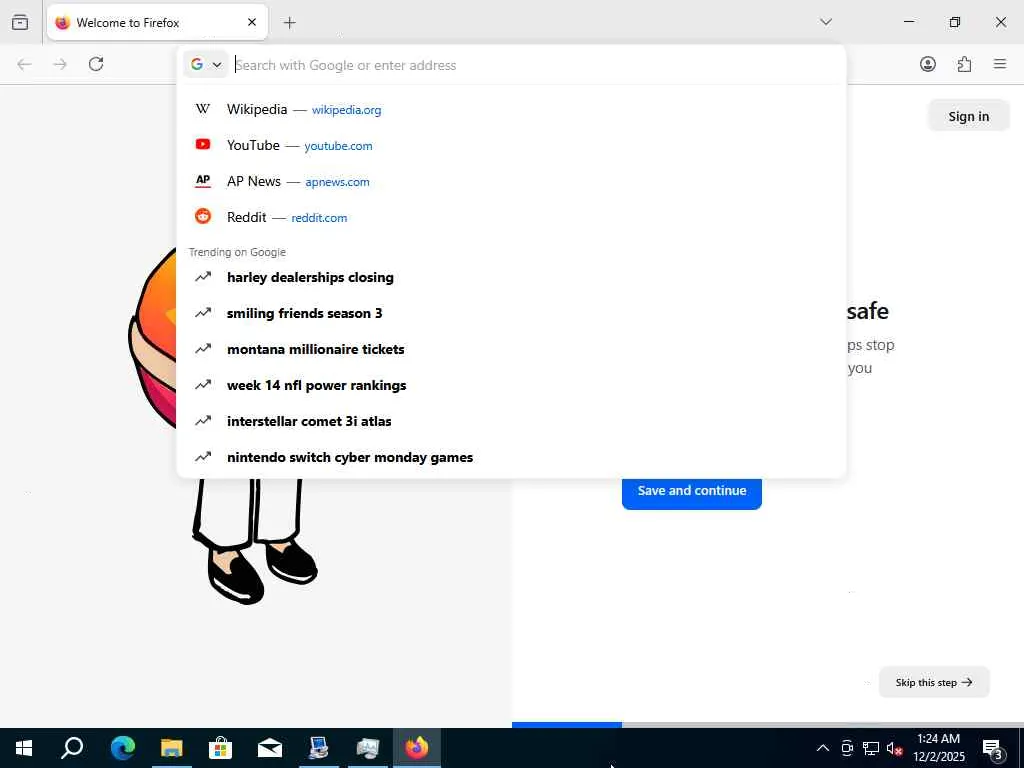Click the onboarding progress bar

coord(767,725)
